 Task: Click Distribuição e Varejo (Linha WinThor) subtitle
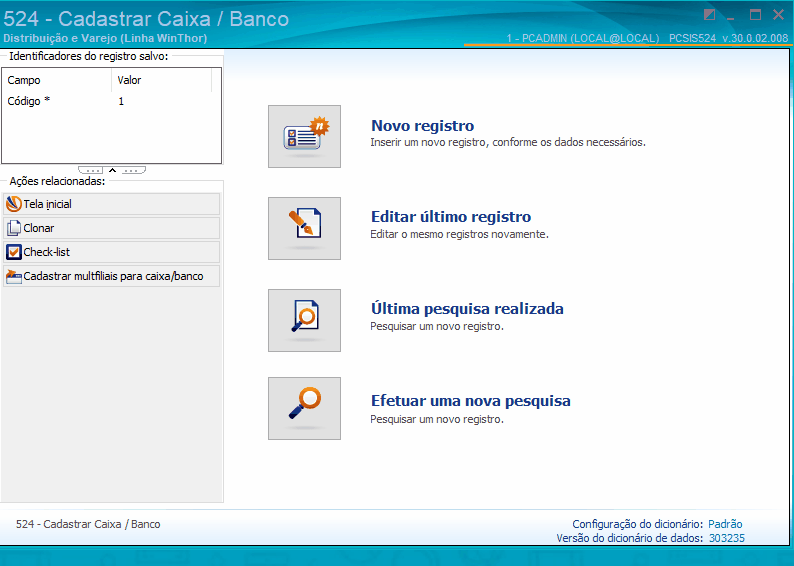[x=105, y=38]
